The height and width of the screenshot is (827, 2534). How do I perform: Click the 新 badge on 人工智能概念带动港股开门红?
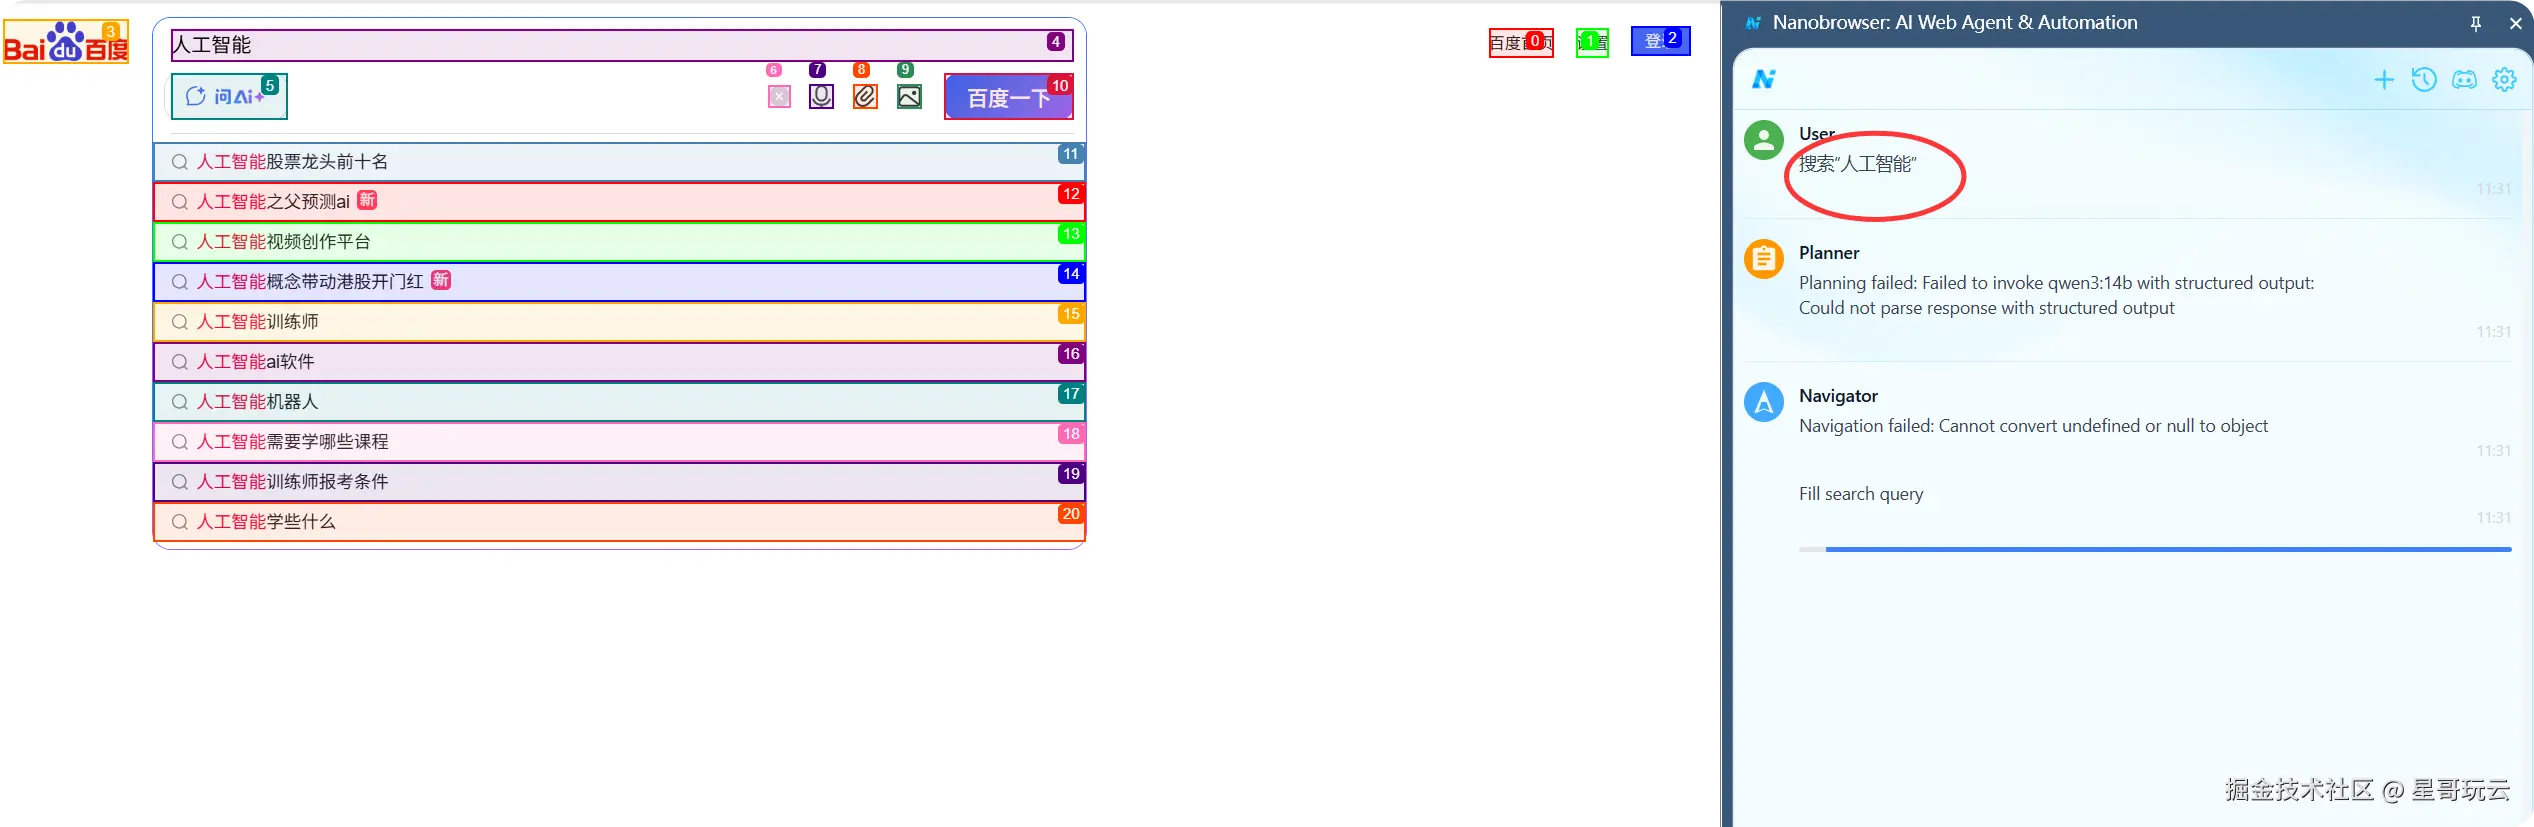[x=441, y=280]
